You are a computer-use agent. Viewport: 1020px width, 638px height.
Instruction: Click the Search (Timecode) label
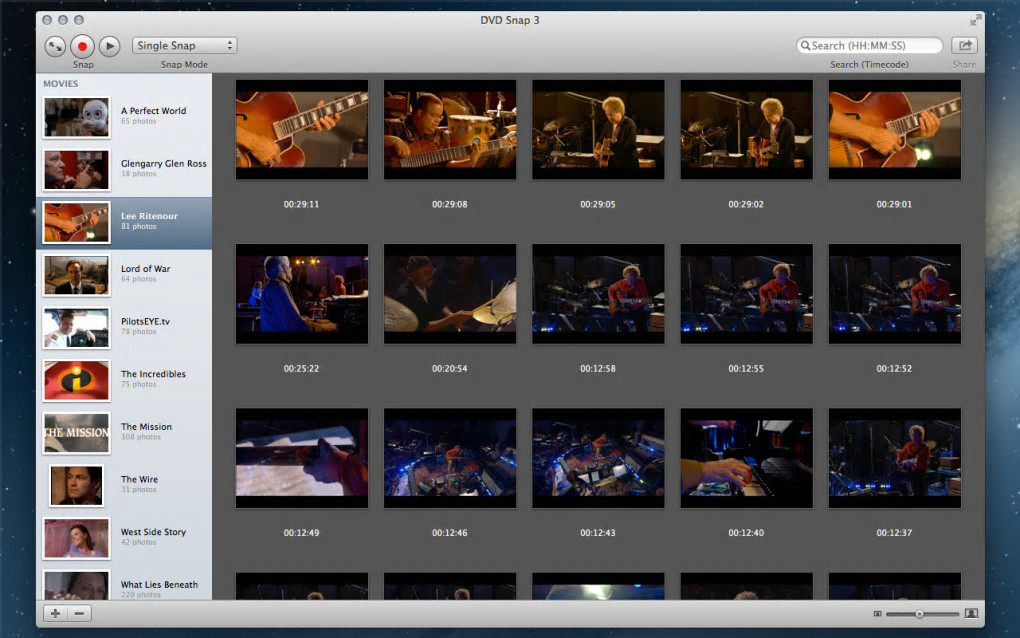coord(869,64)
